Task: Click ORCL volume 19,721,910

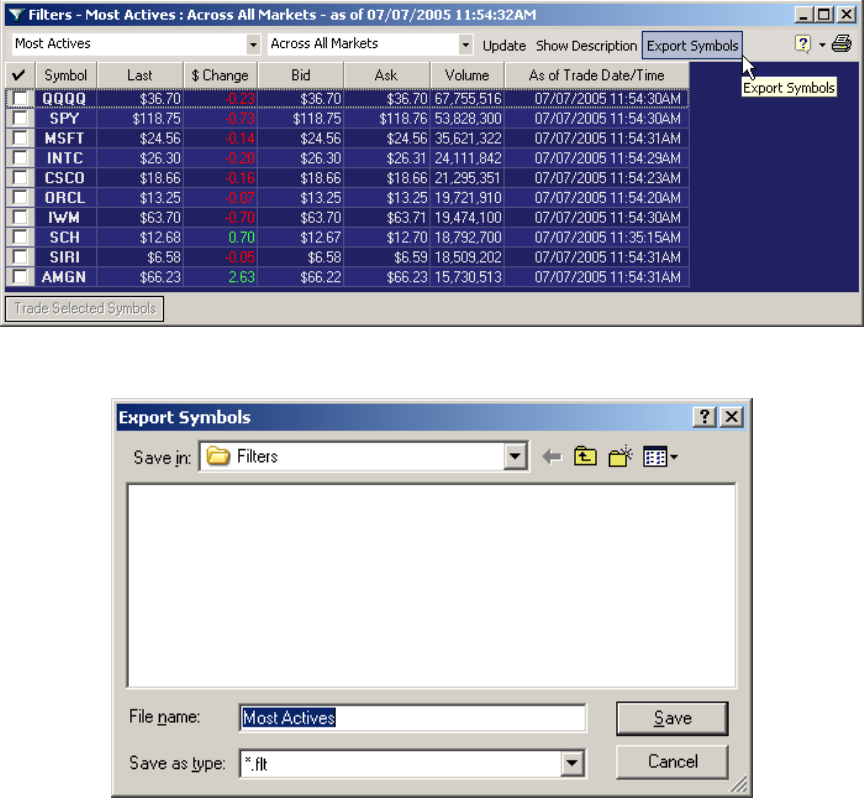Action: click(468, 198)
